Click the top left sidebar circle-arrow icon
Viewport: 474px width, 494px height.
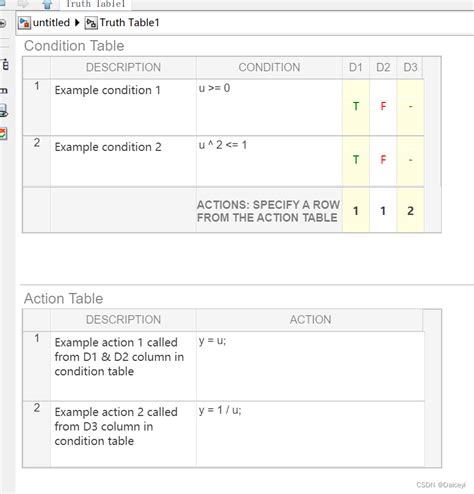[x=3, y=23]
